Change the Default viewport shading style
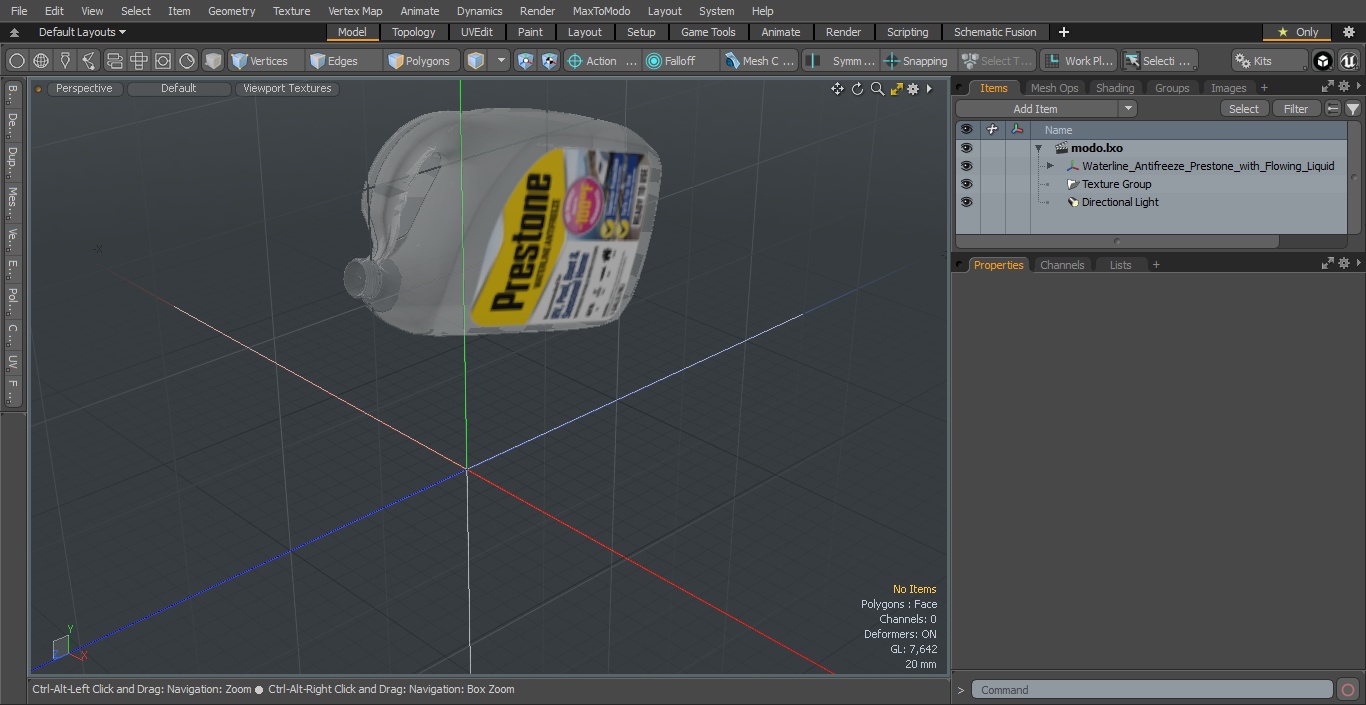The image size is (1366, 705). [x=179, y=88]
